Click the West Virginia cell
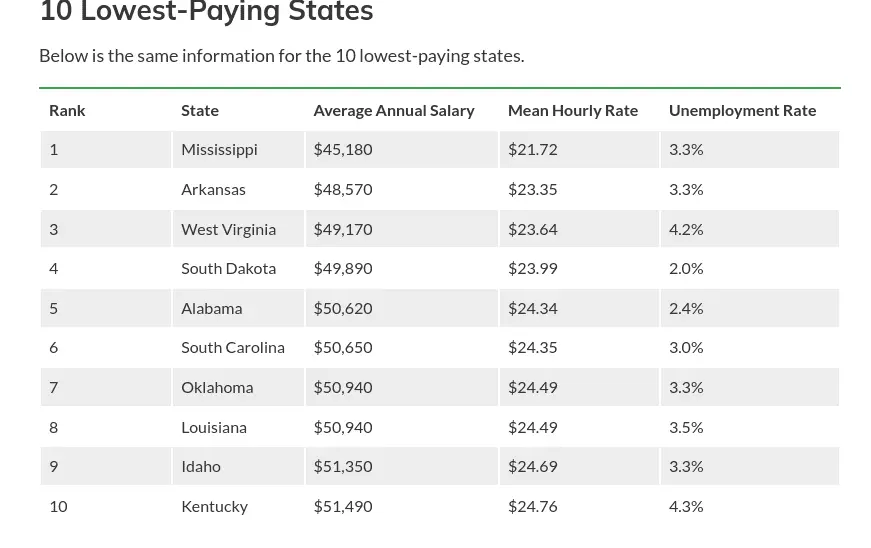 click(228, 229)
